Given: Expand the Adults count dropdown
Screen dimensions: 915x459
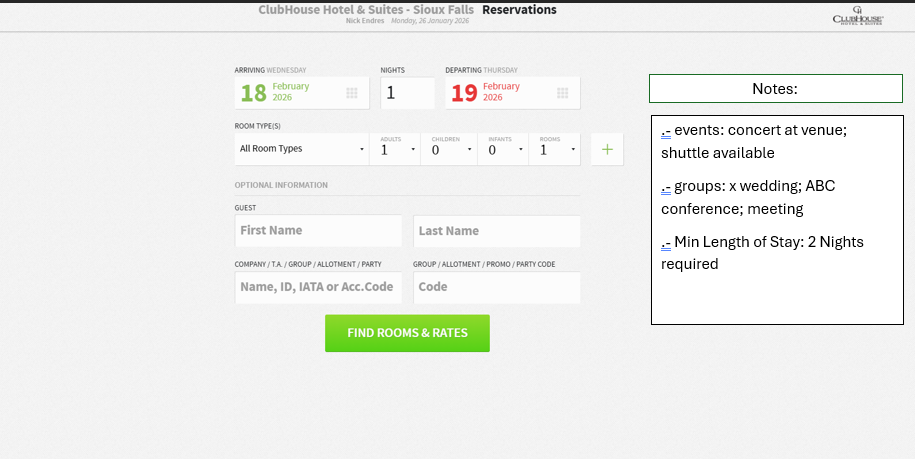Looking at the screenshot, I should pyautogui.click(x=394, y=149).
